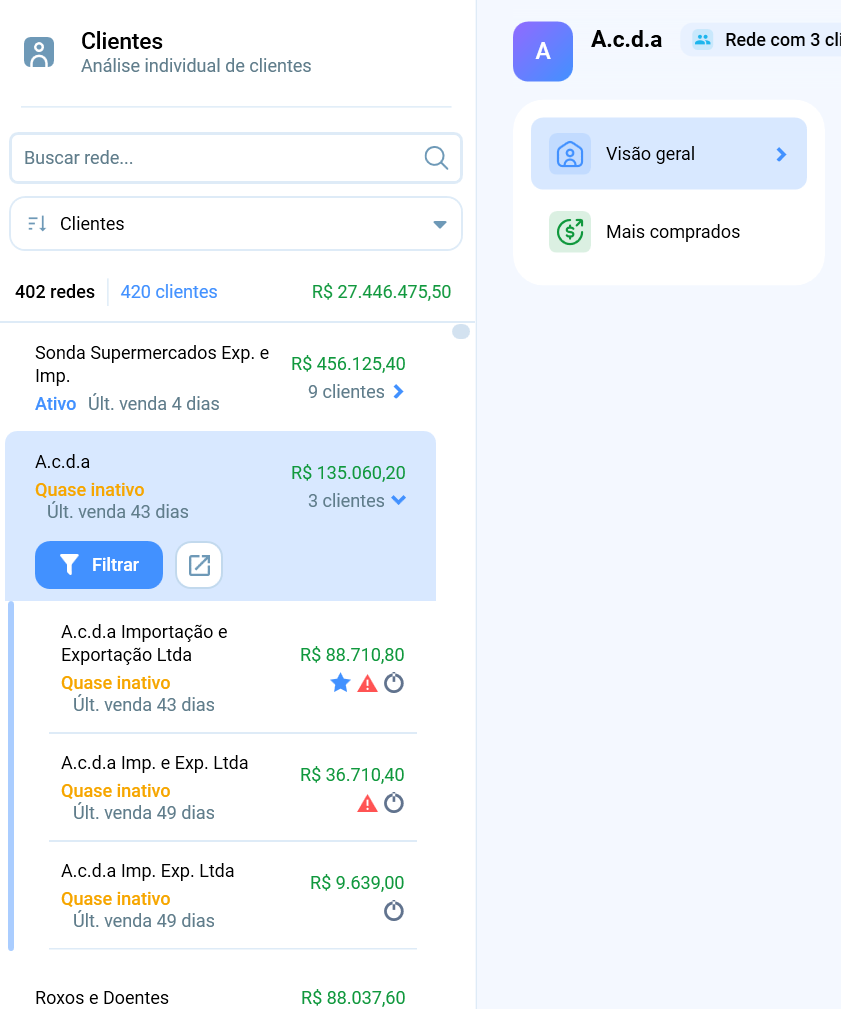841x1009 pixels.
Task: Click the list scrollbar thumb
Action: [461, 331]
